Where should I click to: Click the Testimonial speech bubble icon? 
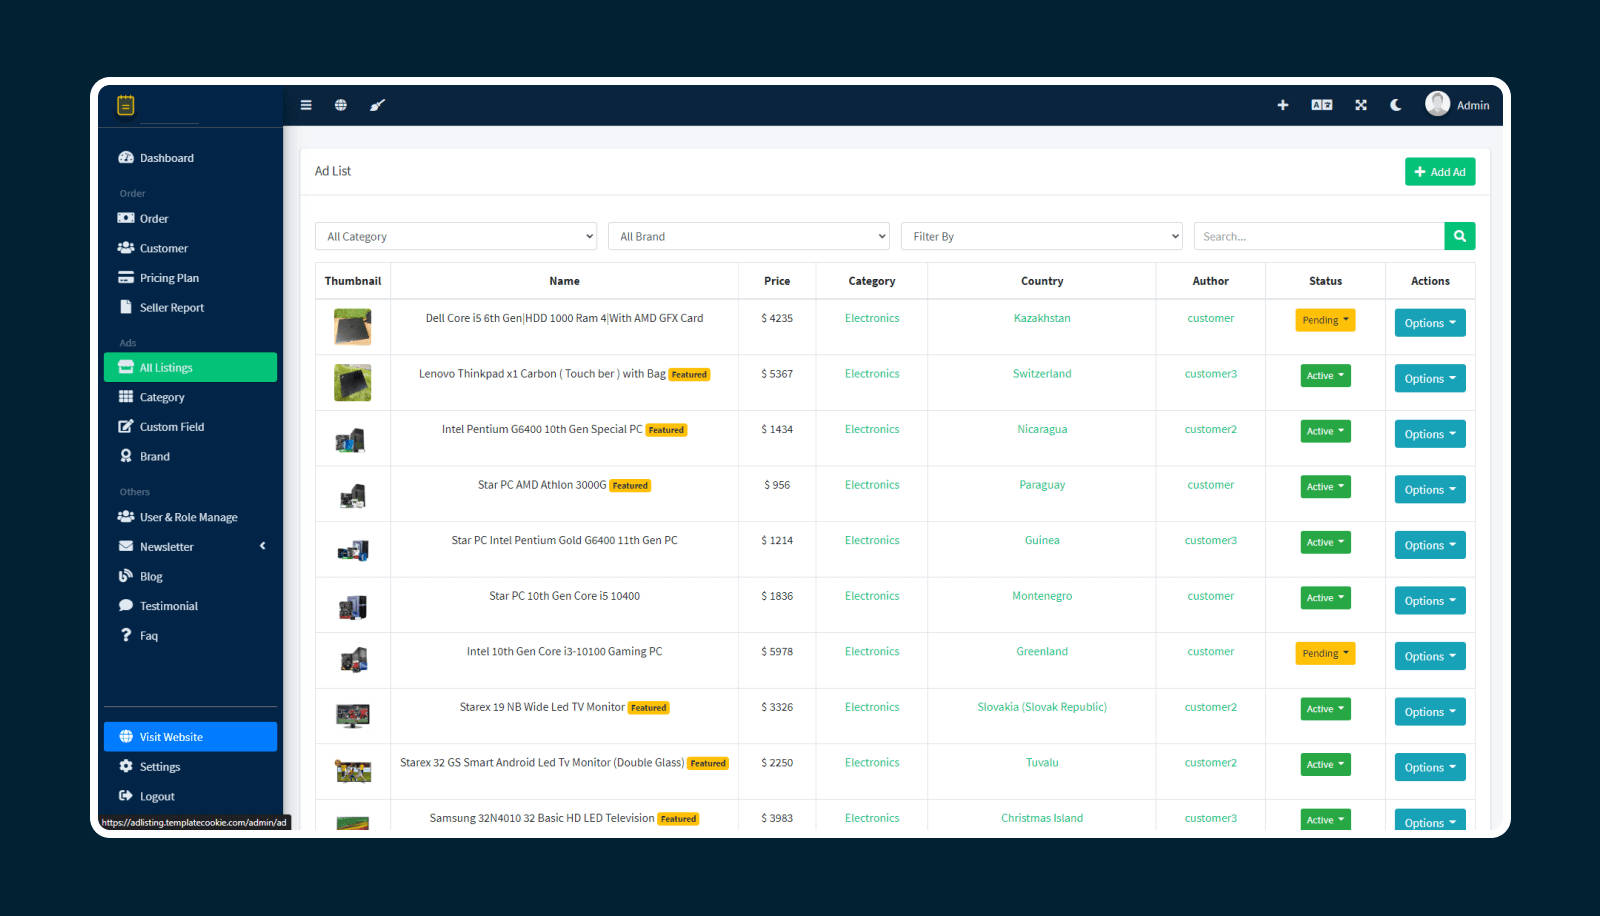[126, 605]
